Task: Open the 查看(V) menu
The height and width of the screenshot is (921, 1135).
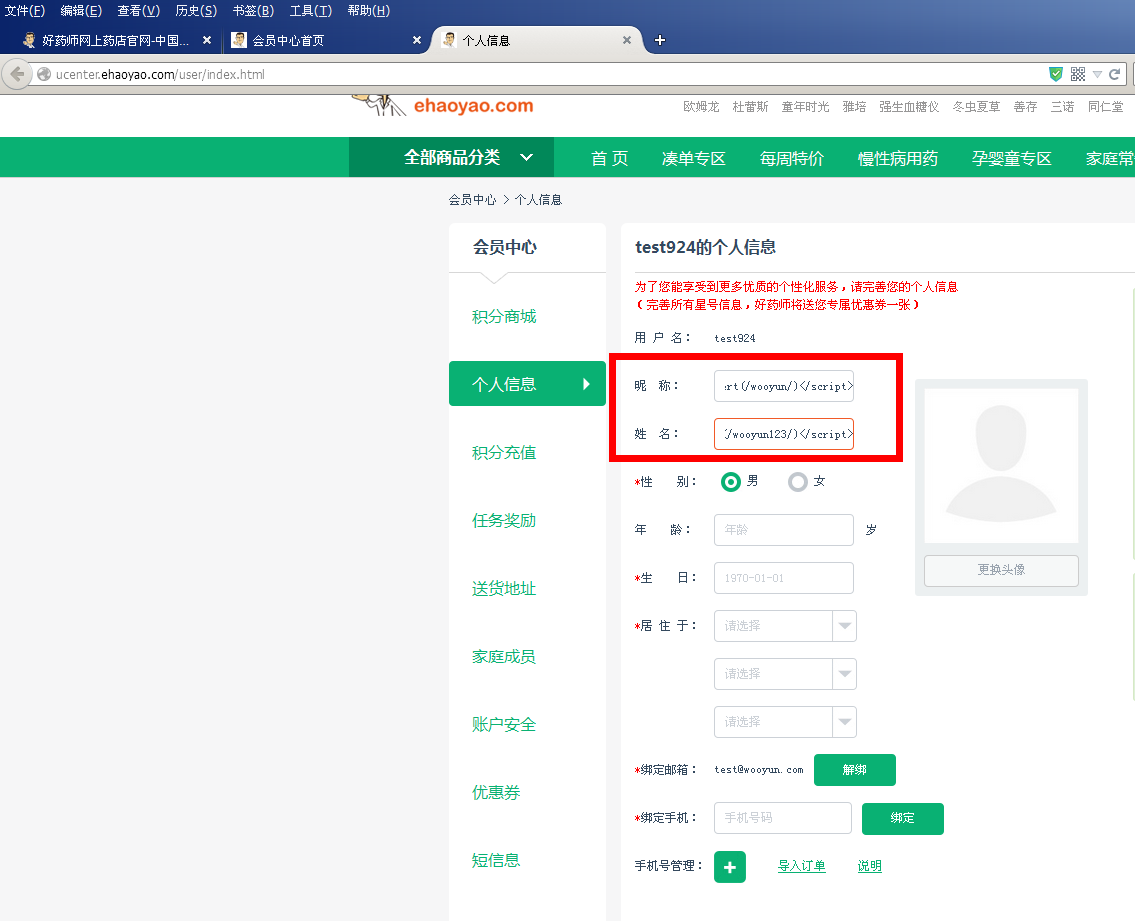Action: click(x=138, y=11)
